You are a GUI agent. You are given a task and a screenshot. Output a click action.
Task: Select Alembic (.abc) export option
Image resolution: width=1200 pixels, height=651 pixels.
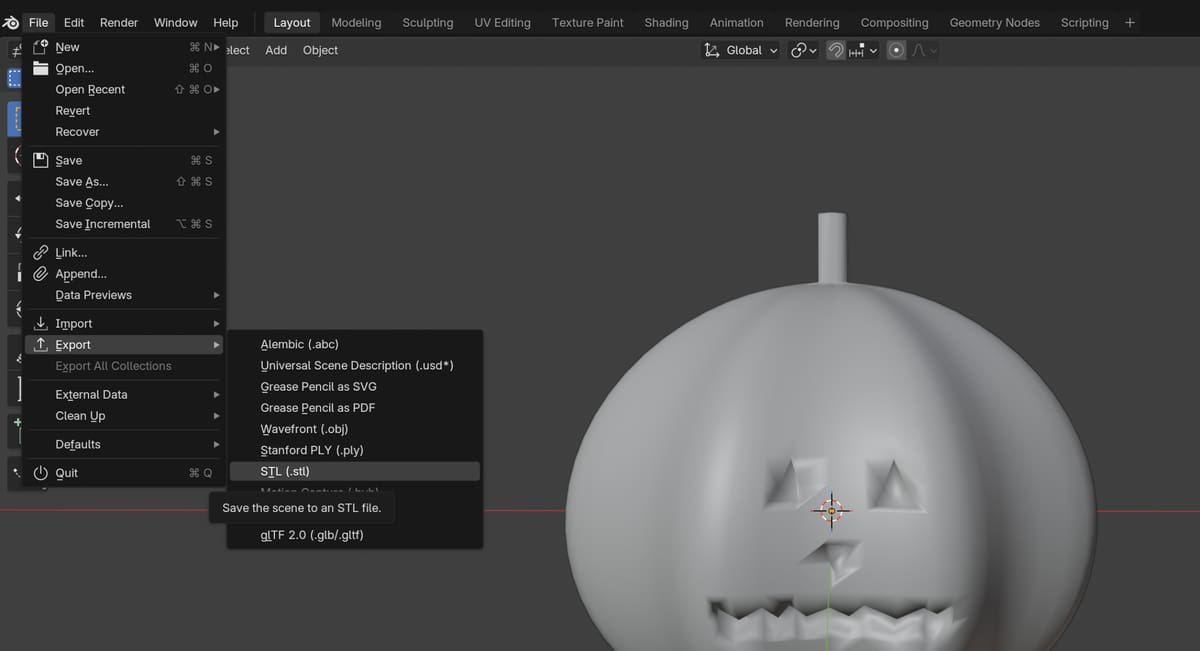coord(355,344)
